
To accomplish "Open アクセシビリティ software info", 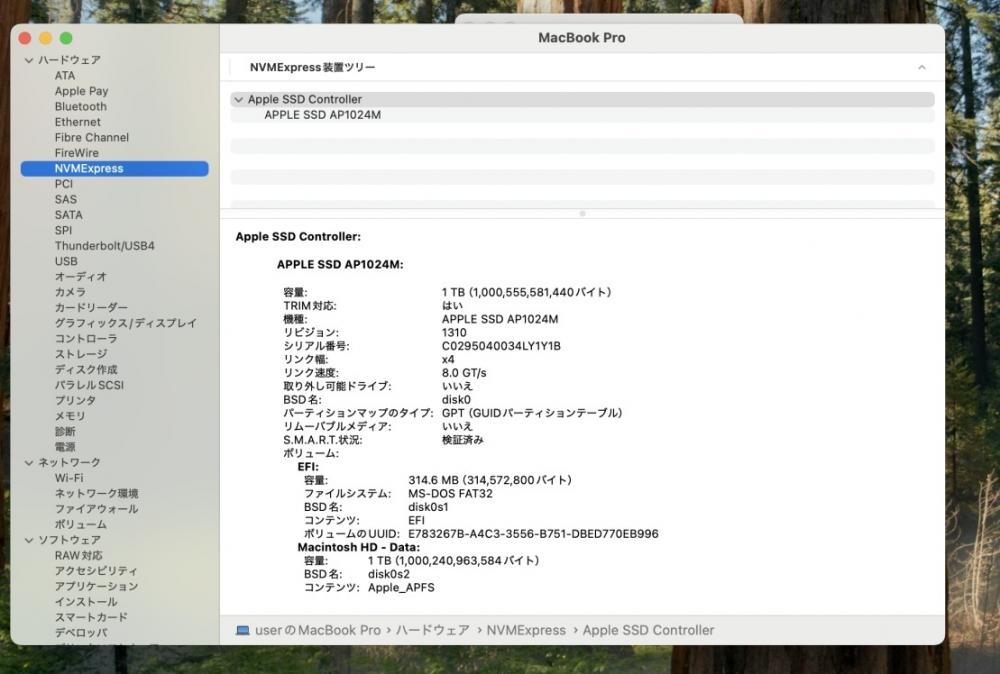I will click(96, 571).
